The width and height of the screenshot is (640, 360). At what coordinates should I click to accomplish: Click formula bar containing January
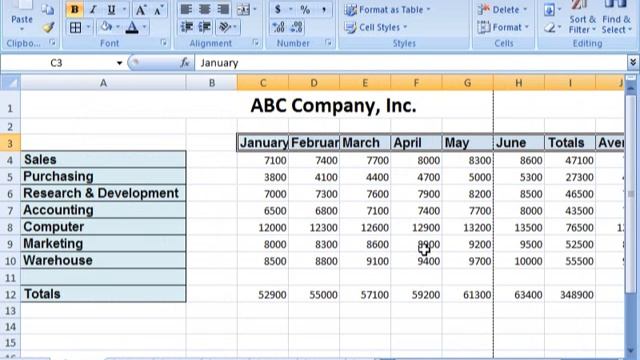coord(411,63)
